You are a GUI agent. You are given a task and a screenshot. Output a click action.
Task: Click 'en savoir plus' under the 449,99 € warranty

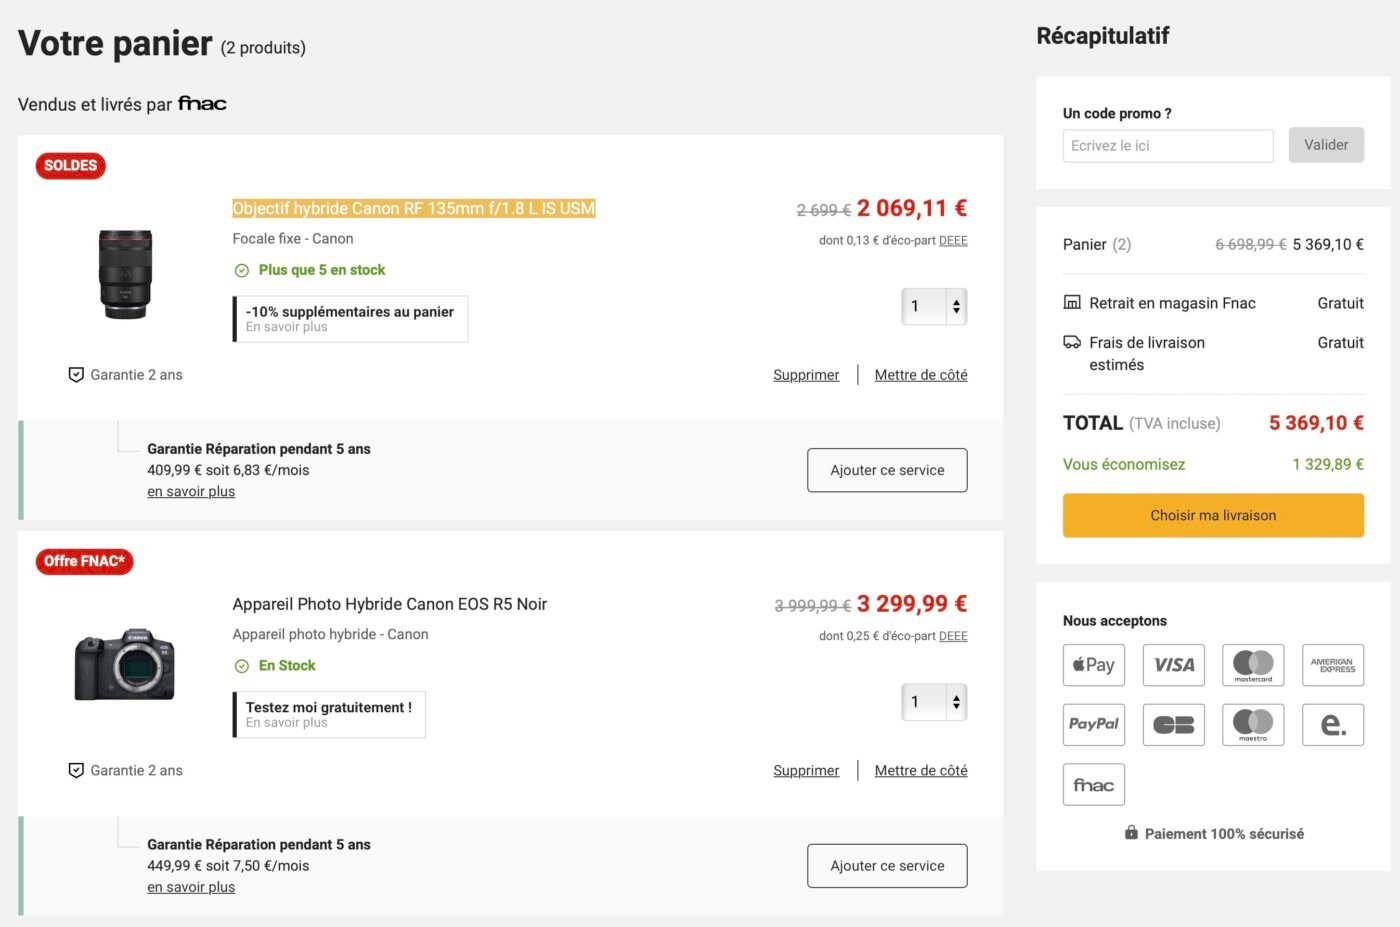191,887
